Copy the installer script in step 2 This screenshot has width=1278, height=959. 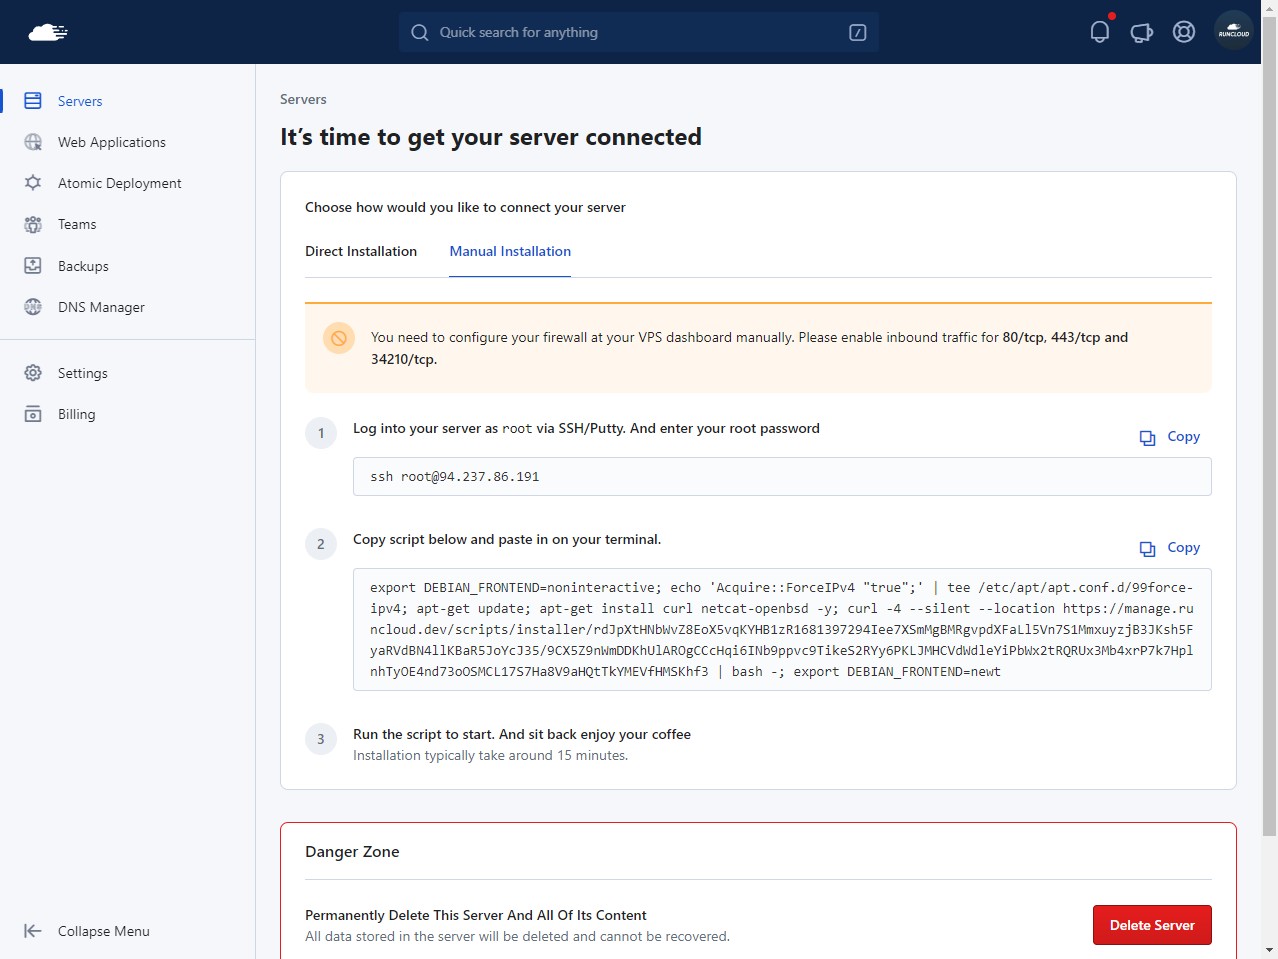pos(1170,548)
